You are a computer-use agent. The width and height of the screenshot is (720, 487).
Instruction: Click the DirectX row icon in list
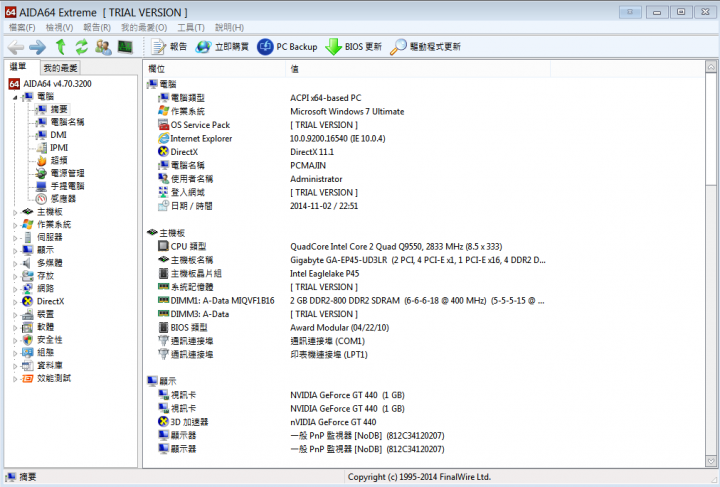(163, 151)
